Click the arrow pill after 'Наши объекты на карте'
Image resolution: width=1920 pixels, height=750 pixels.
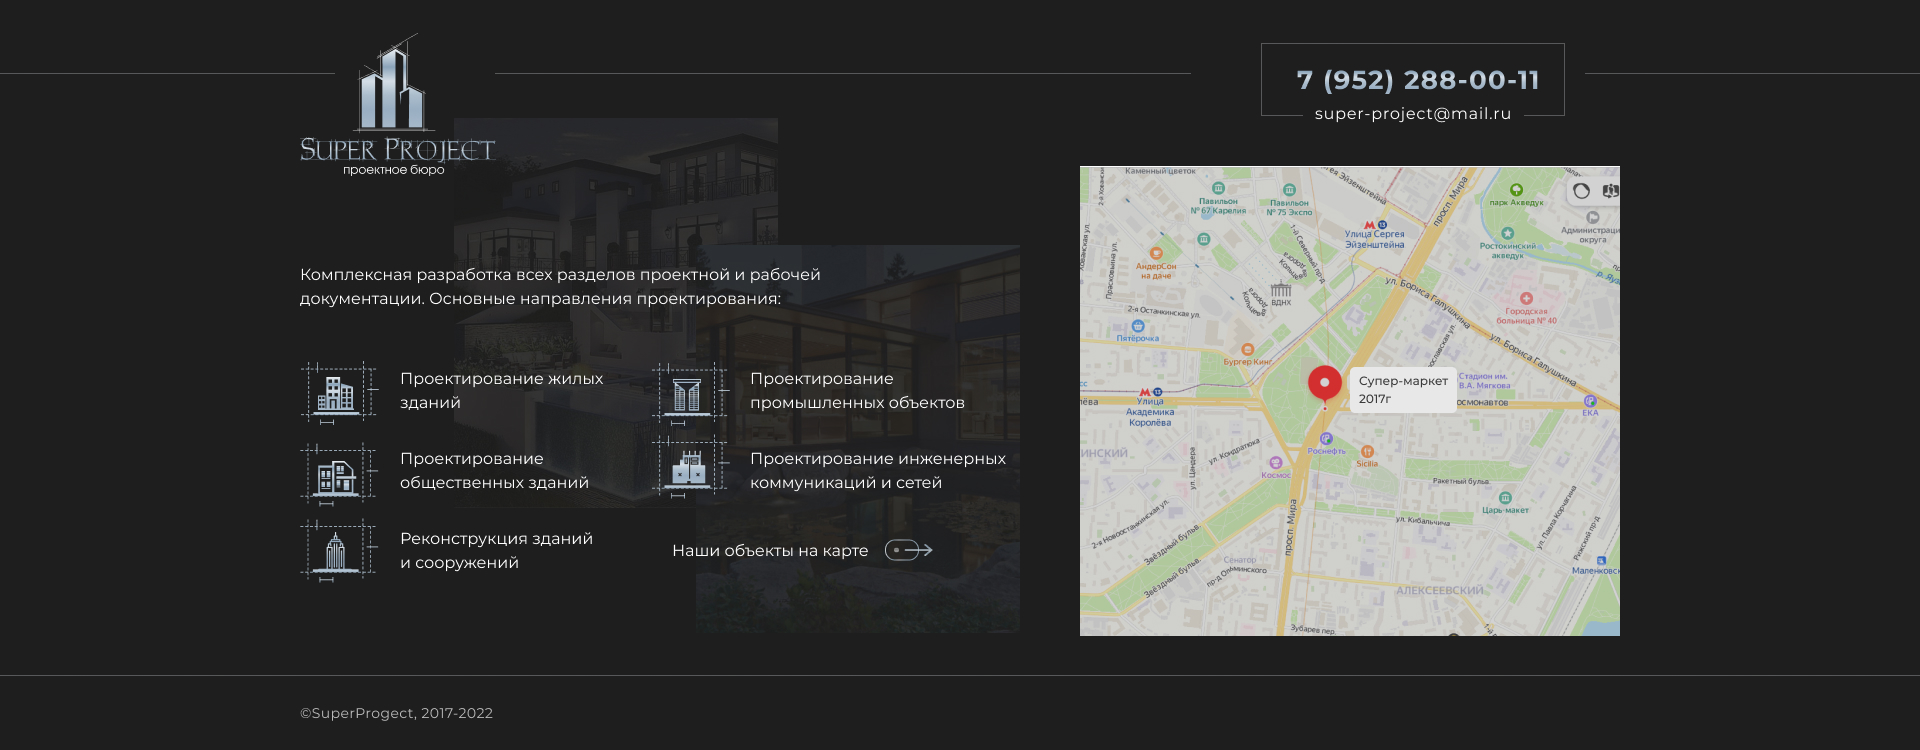pyautogui.click(x=908, y=550)
